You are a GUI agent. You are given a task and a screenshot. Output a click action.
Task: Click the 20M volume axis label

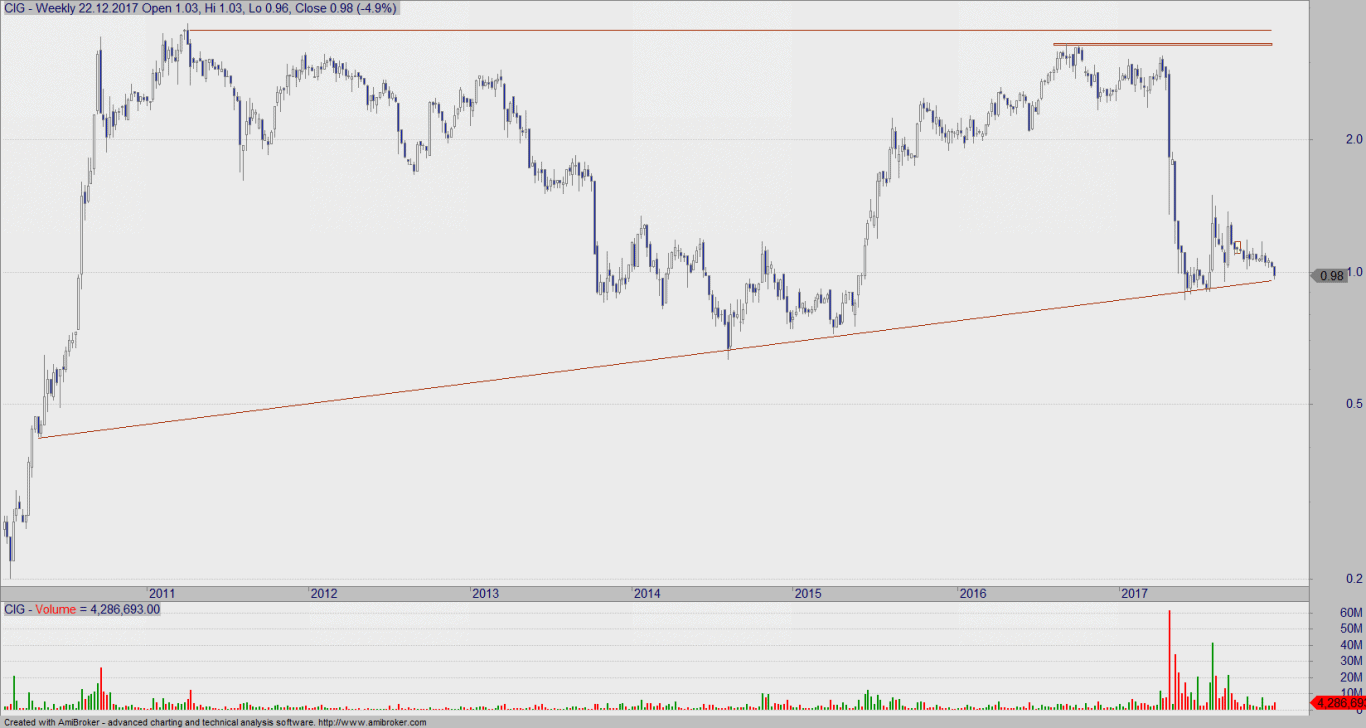[x=1352, y=677]
